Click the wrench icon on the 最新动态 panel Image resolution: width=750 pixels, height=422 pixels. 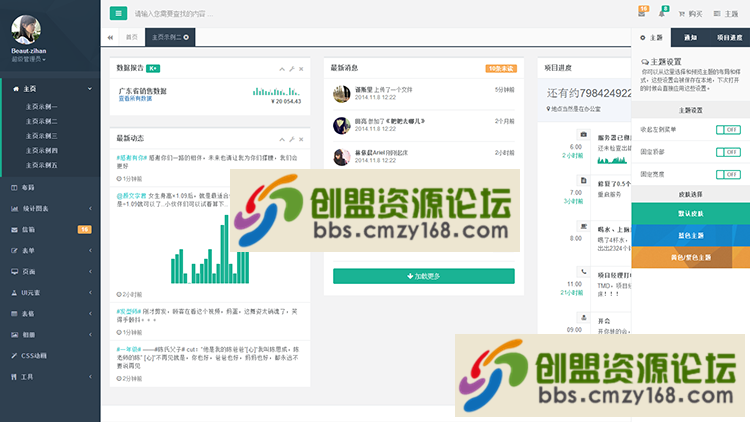292,139
